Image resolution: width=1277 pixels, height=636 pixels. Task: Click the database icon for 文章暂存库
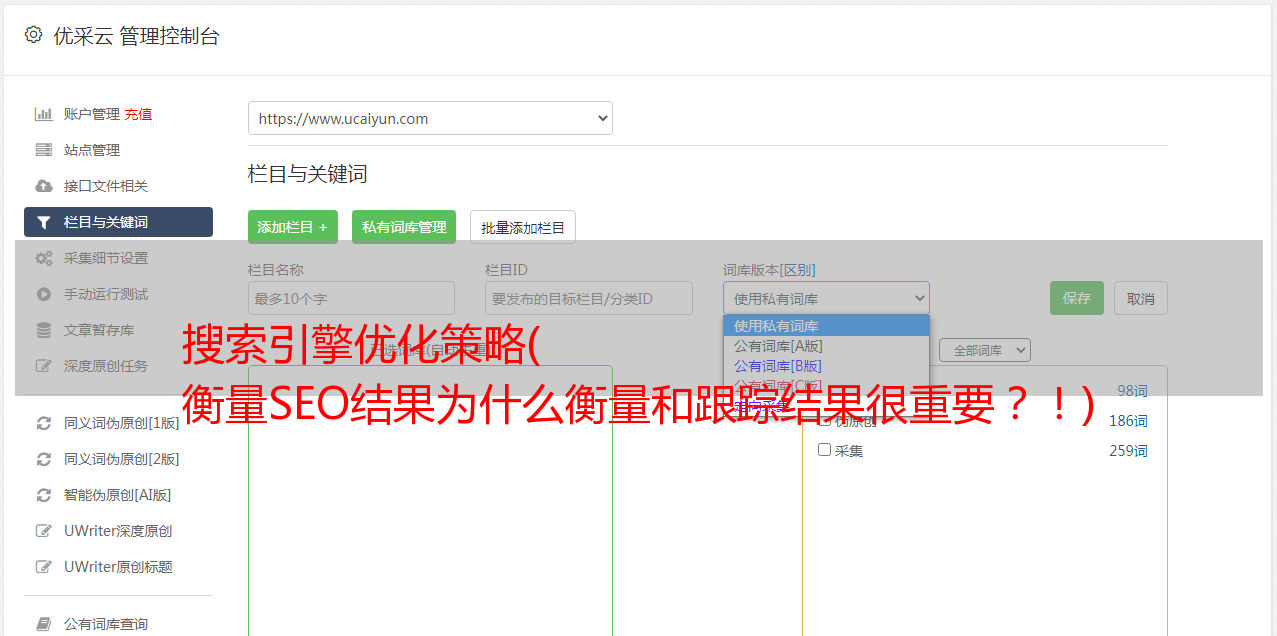[44, 330]
